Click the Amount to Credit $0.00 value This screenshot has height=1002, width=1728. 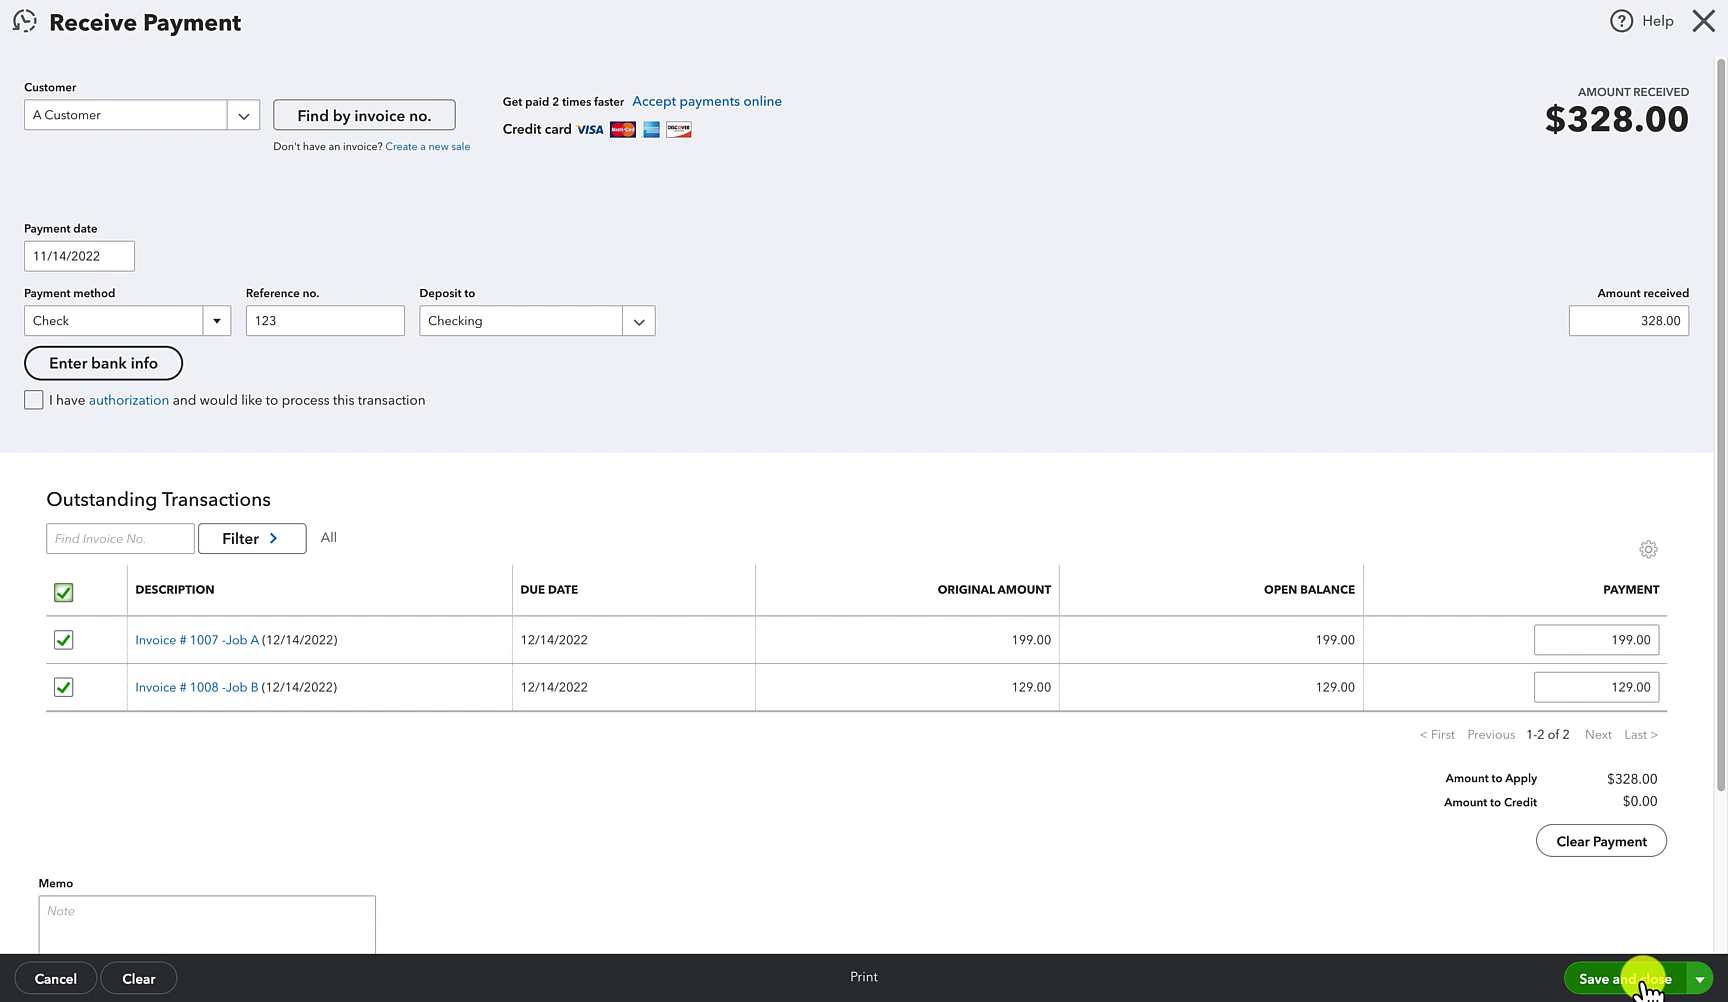pos(1640,802)
